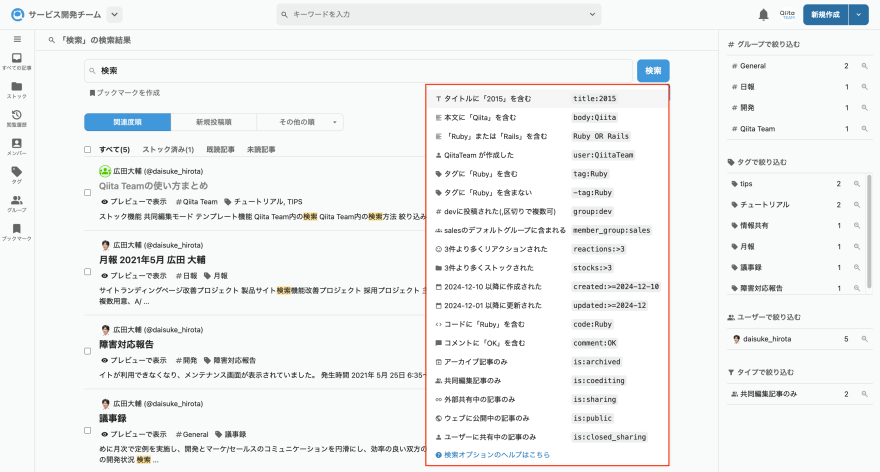880x472 pixels.
Task: Choose title:2015 search option
Action: click(547, 99)
